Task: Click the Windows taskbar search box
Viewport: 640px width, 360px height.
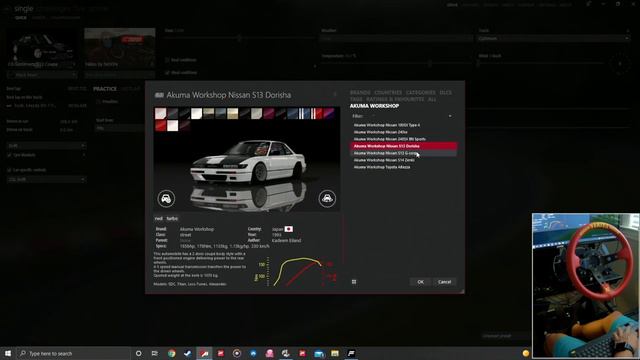Action: click(73, 353)
